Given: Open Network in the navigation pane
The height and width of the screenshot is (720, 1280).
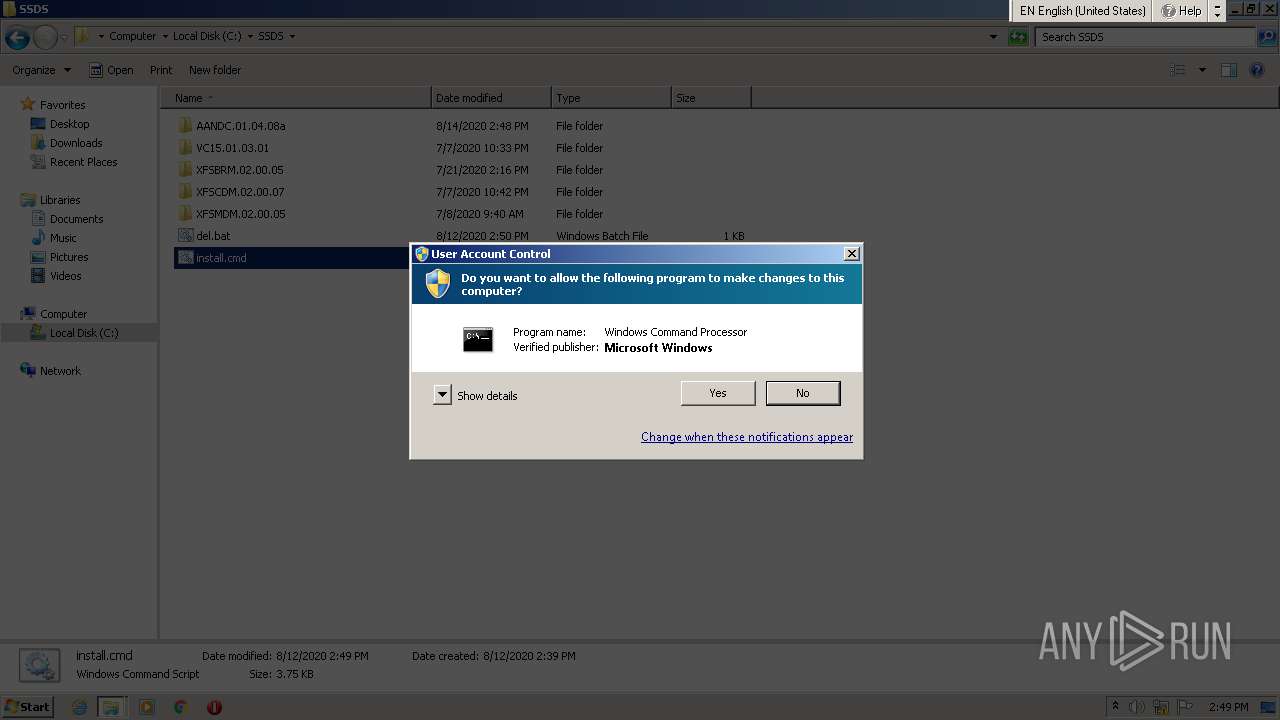Looking at the screenshot, I should point(60,371).
